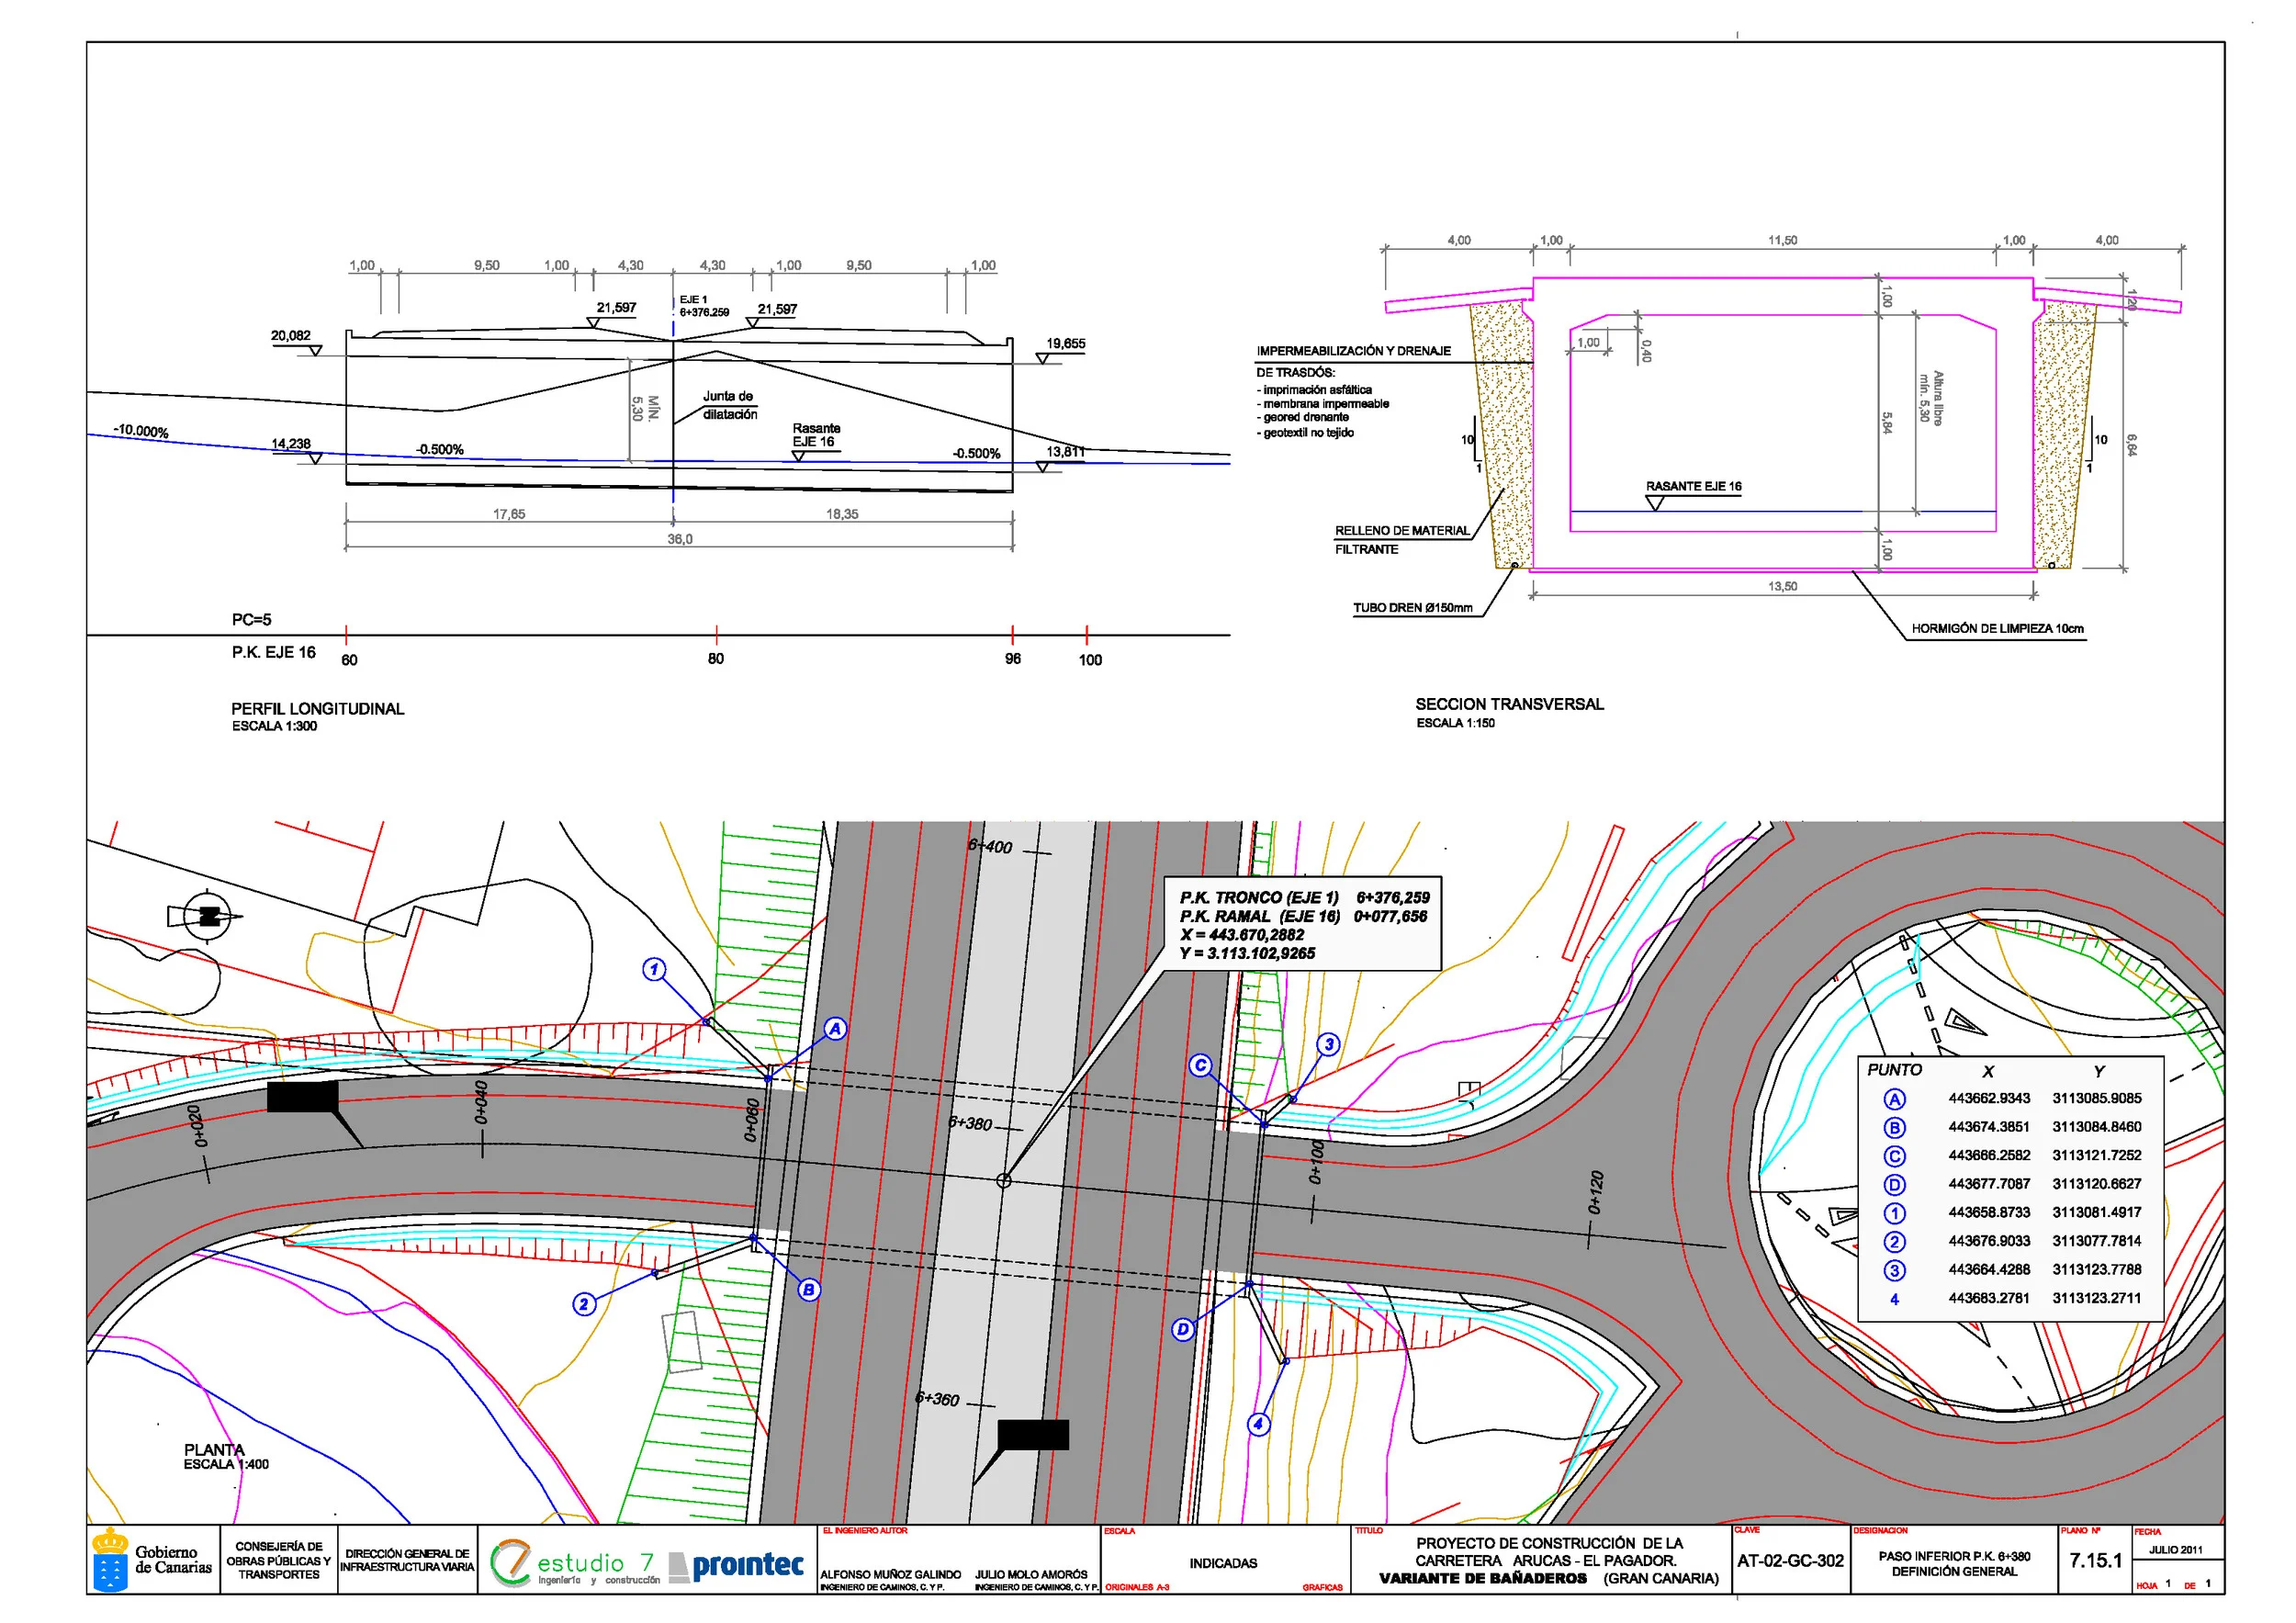
Task: Click the estudio 7 logo
Action: (x=575, y=1563)
